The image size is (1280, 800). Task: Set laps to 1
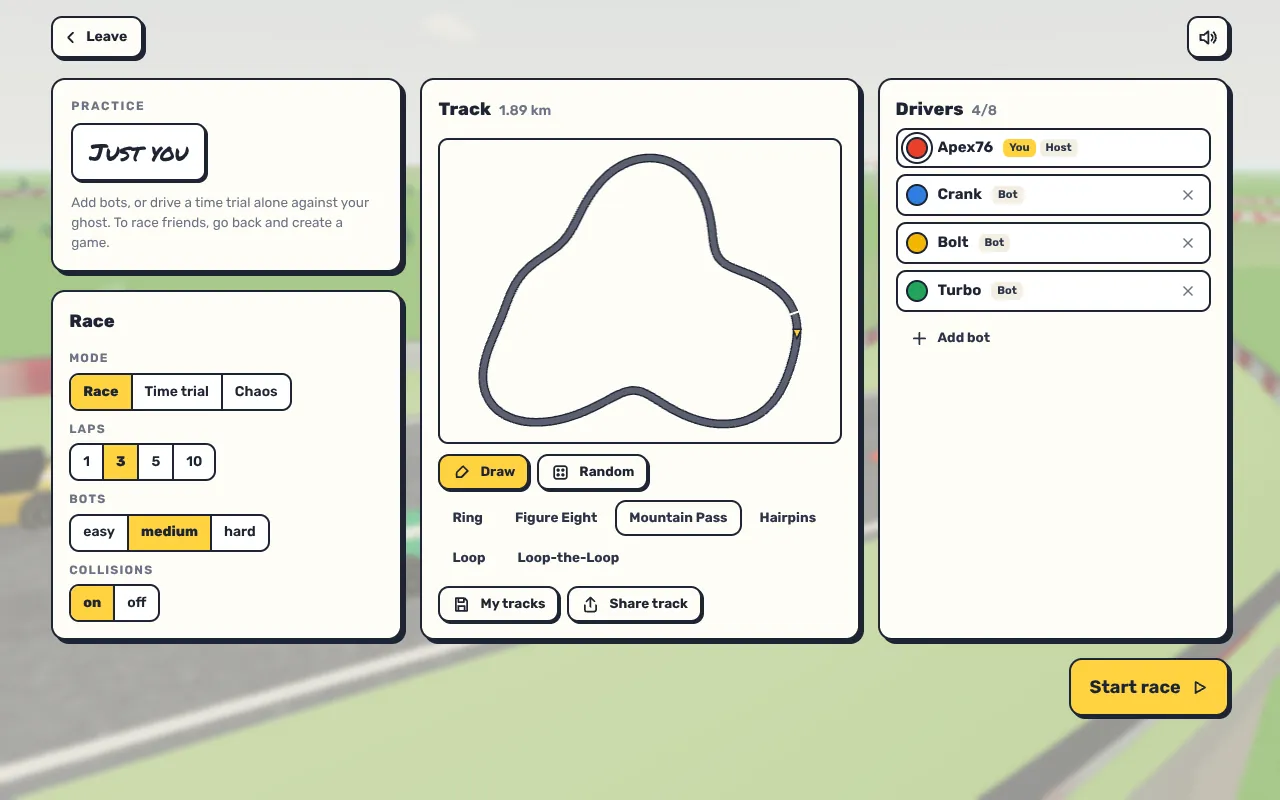[87, 462]
